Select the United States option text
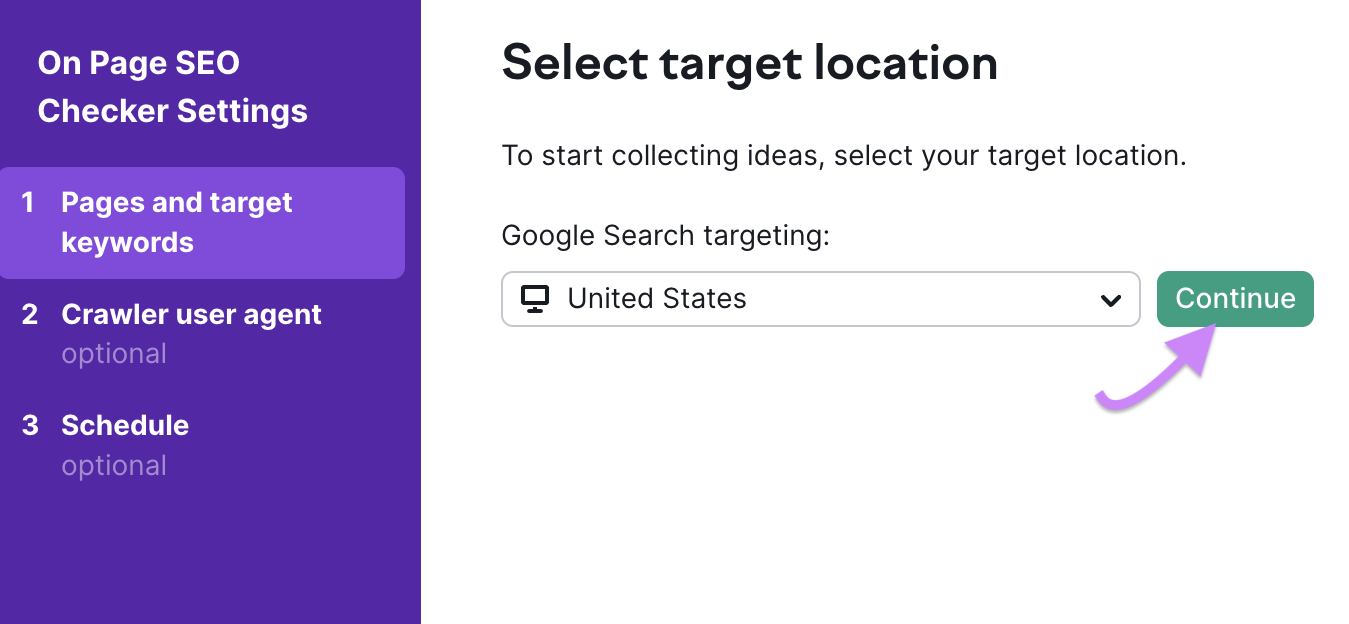Screen dimensions: 1349x624 tap(656, 298)
